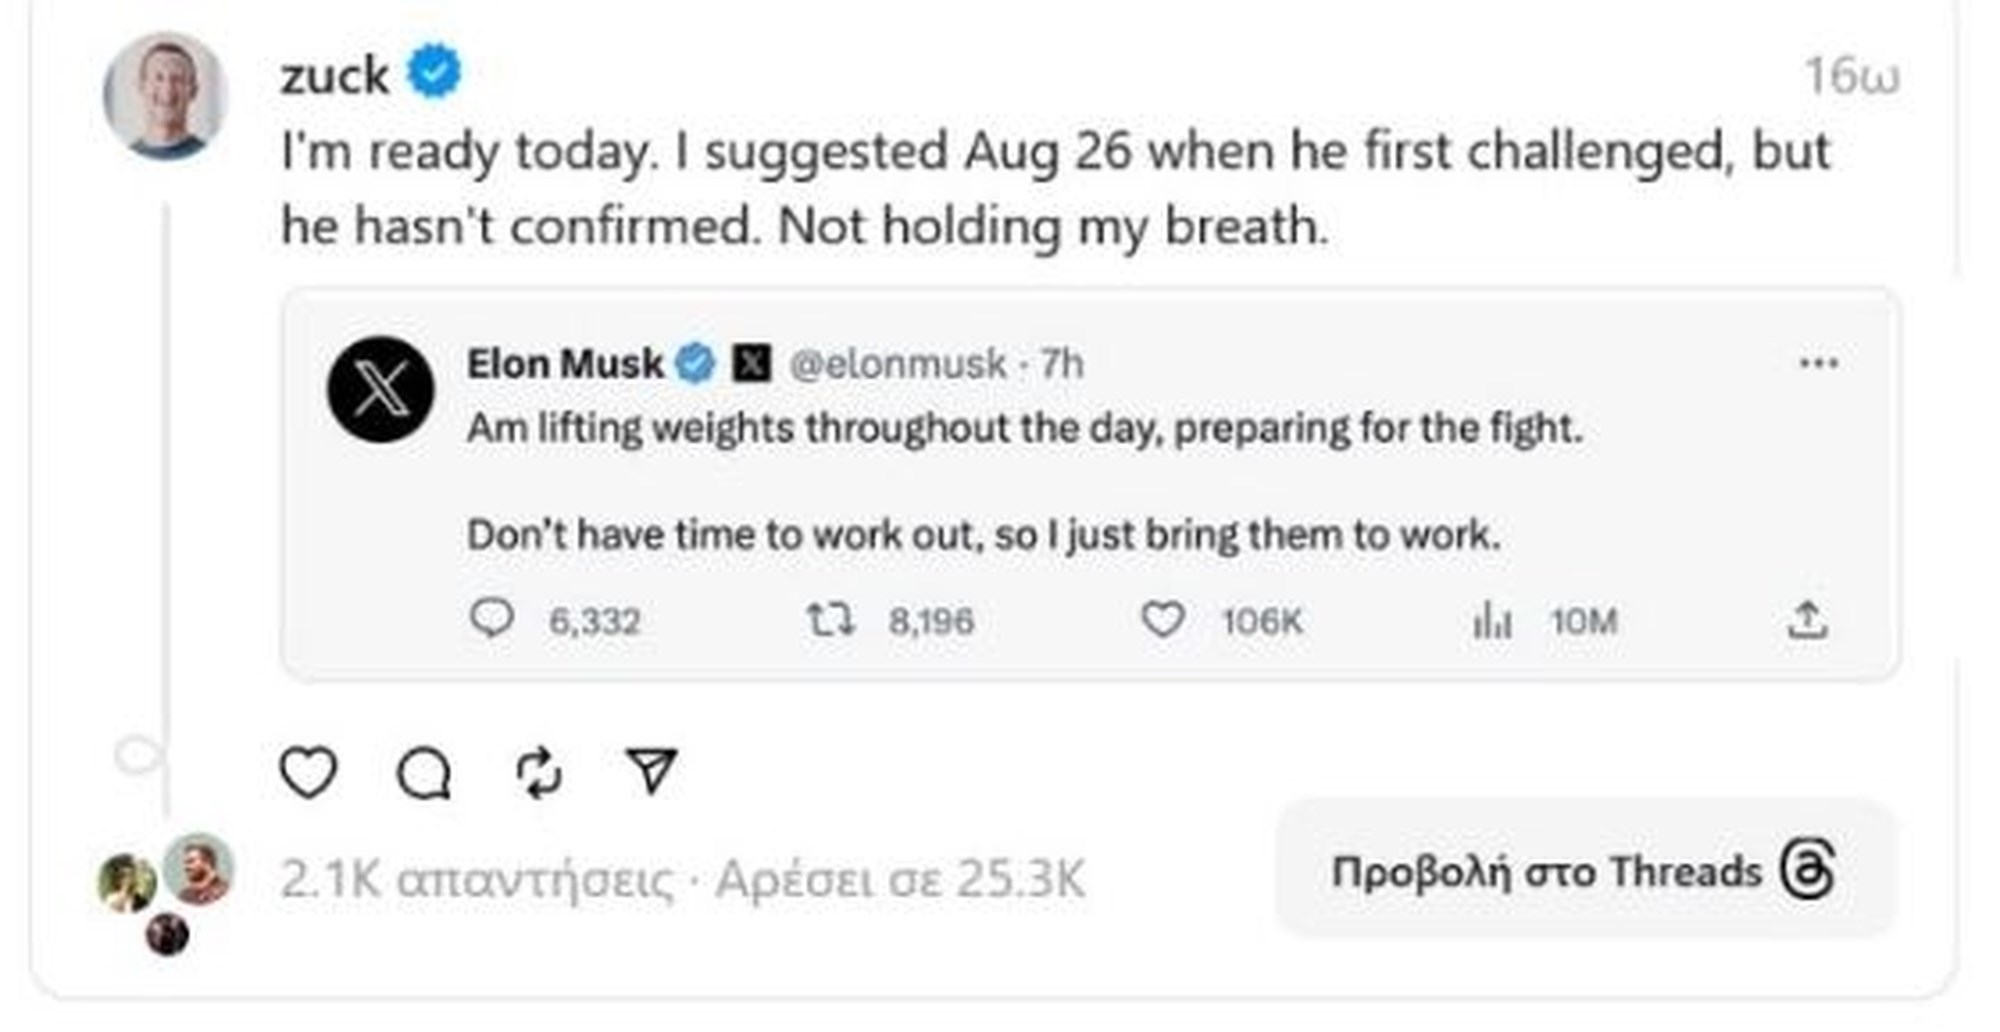View the 2.1K απαντήσεις replies
The width and height of the screenshot is (2000, 1032).
click(477, 880)
